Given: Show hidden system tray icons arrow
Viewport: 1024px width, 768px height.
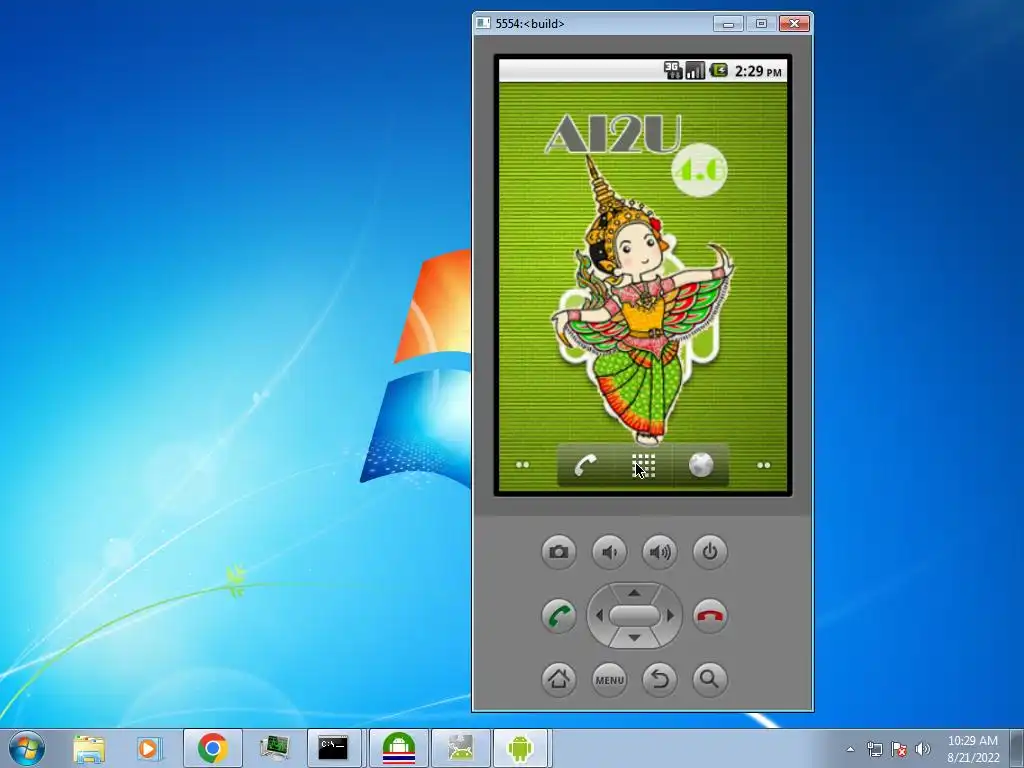Looking at the screenshot, I should (850, 749).
